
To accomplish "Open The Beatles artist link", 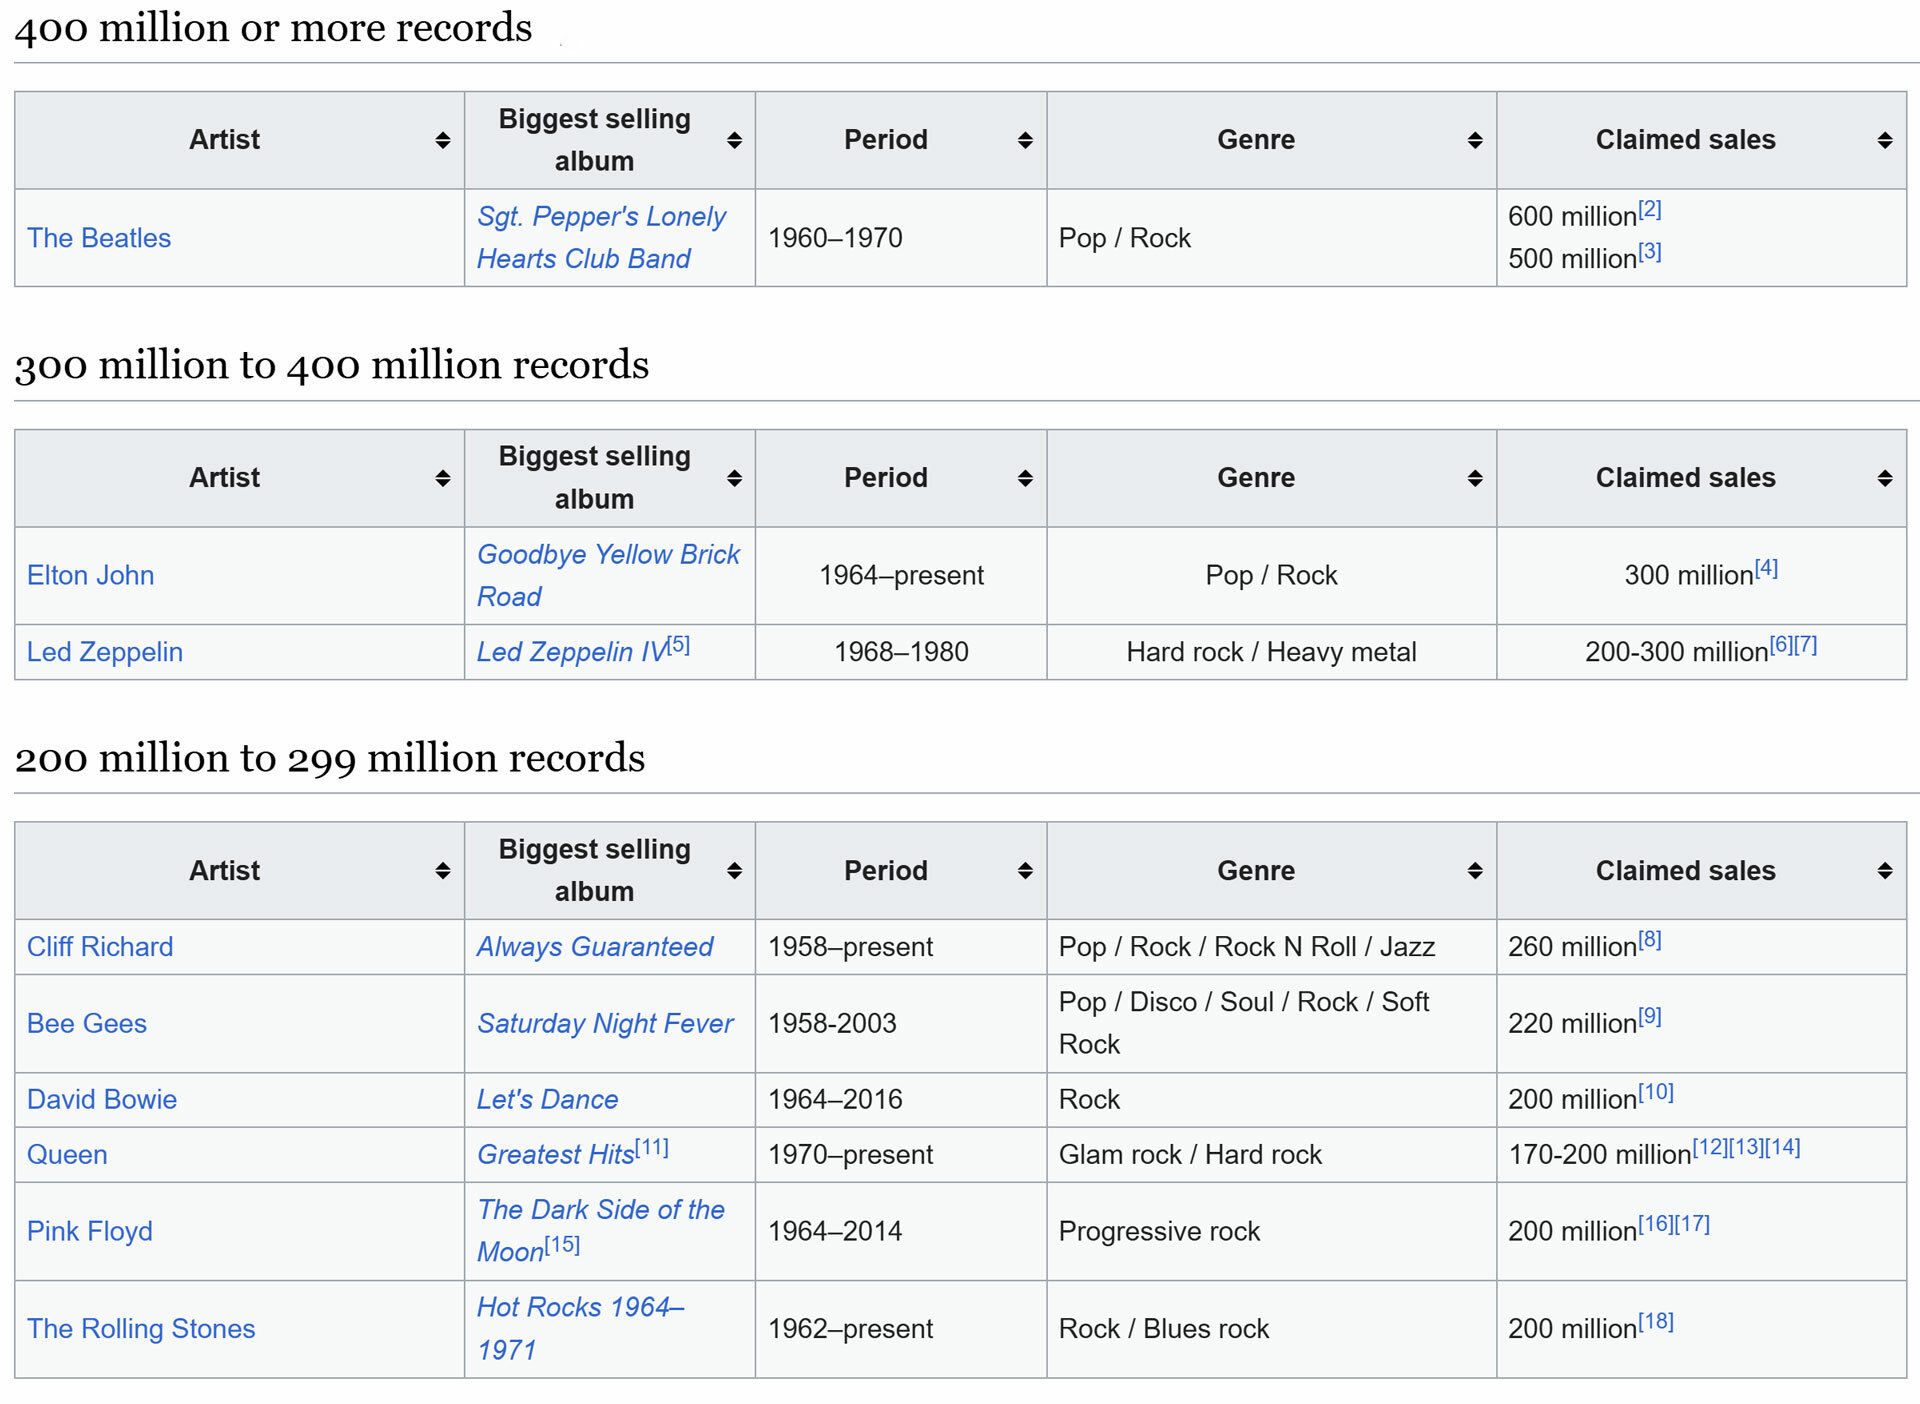I will [x=99, y=238].
